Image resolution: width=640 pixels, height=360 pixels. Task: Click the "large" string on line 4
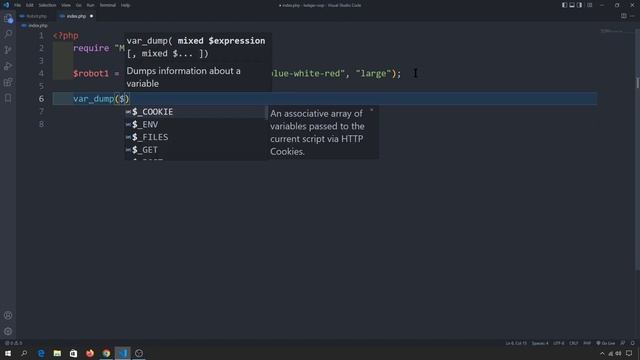click(x=373, y=73)
